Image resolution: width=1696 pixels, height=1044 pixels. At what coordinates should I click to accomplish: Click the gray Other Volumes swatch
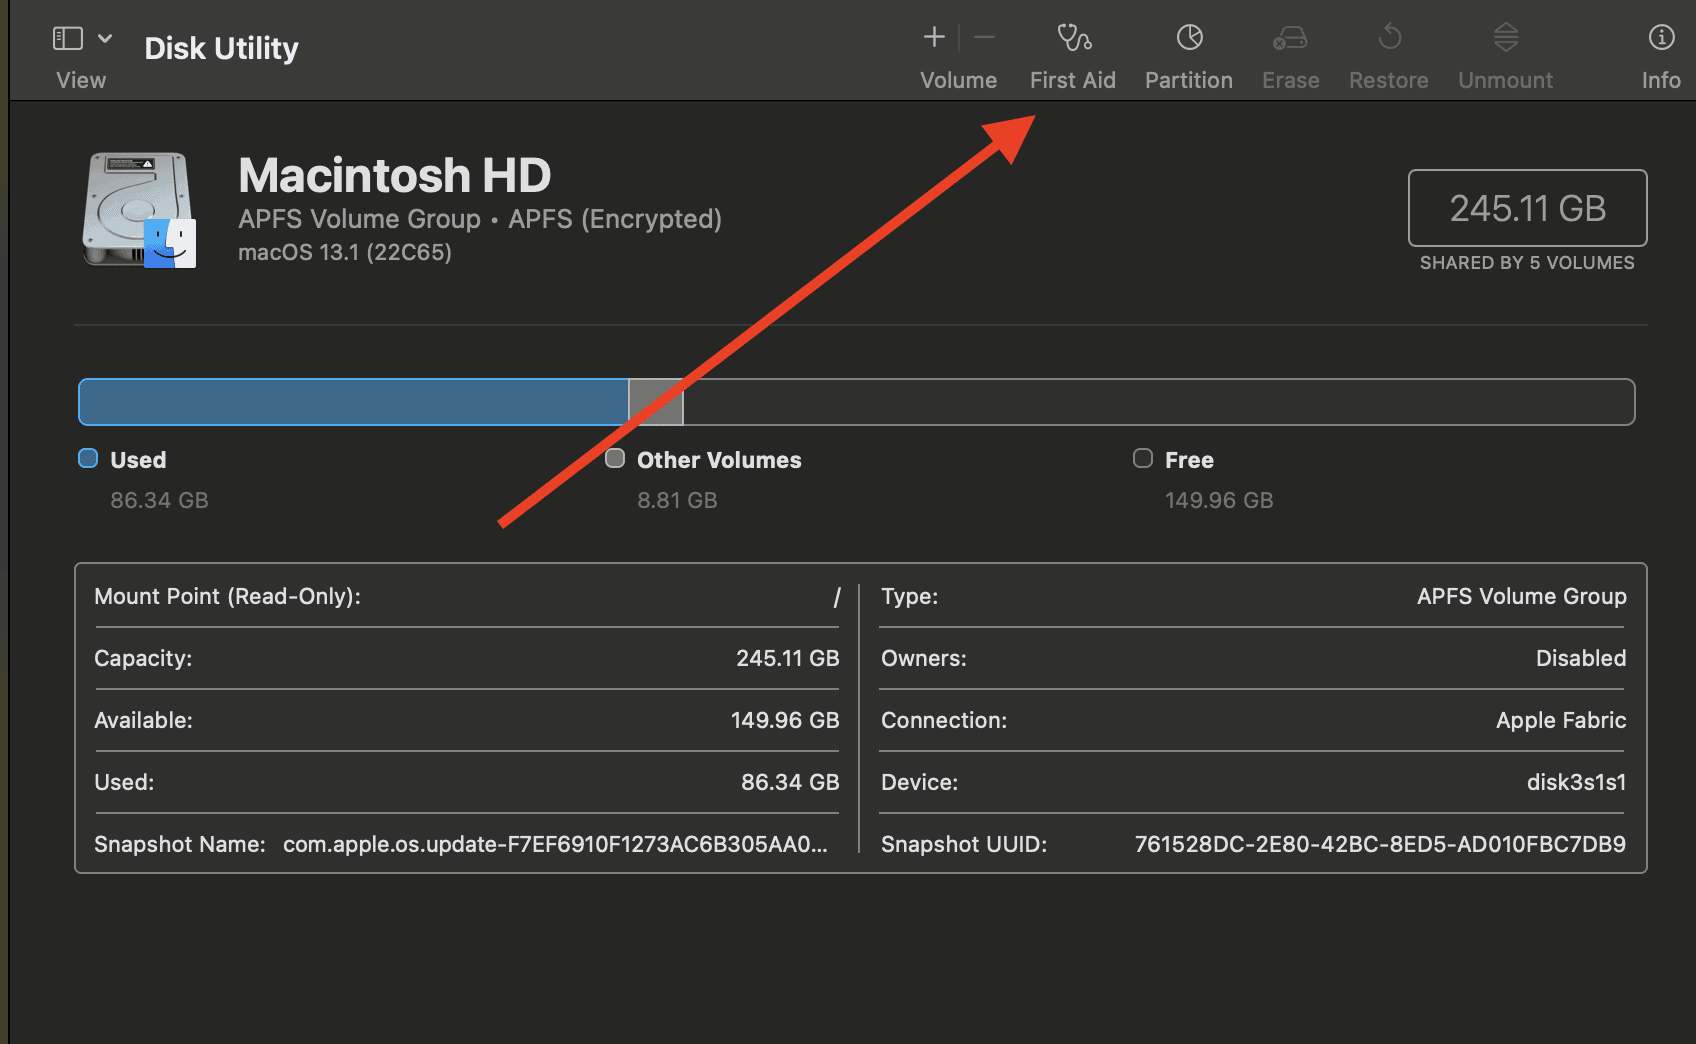click(x=615, y=458)
